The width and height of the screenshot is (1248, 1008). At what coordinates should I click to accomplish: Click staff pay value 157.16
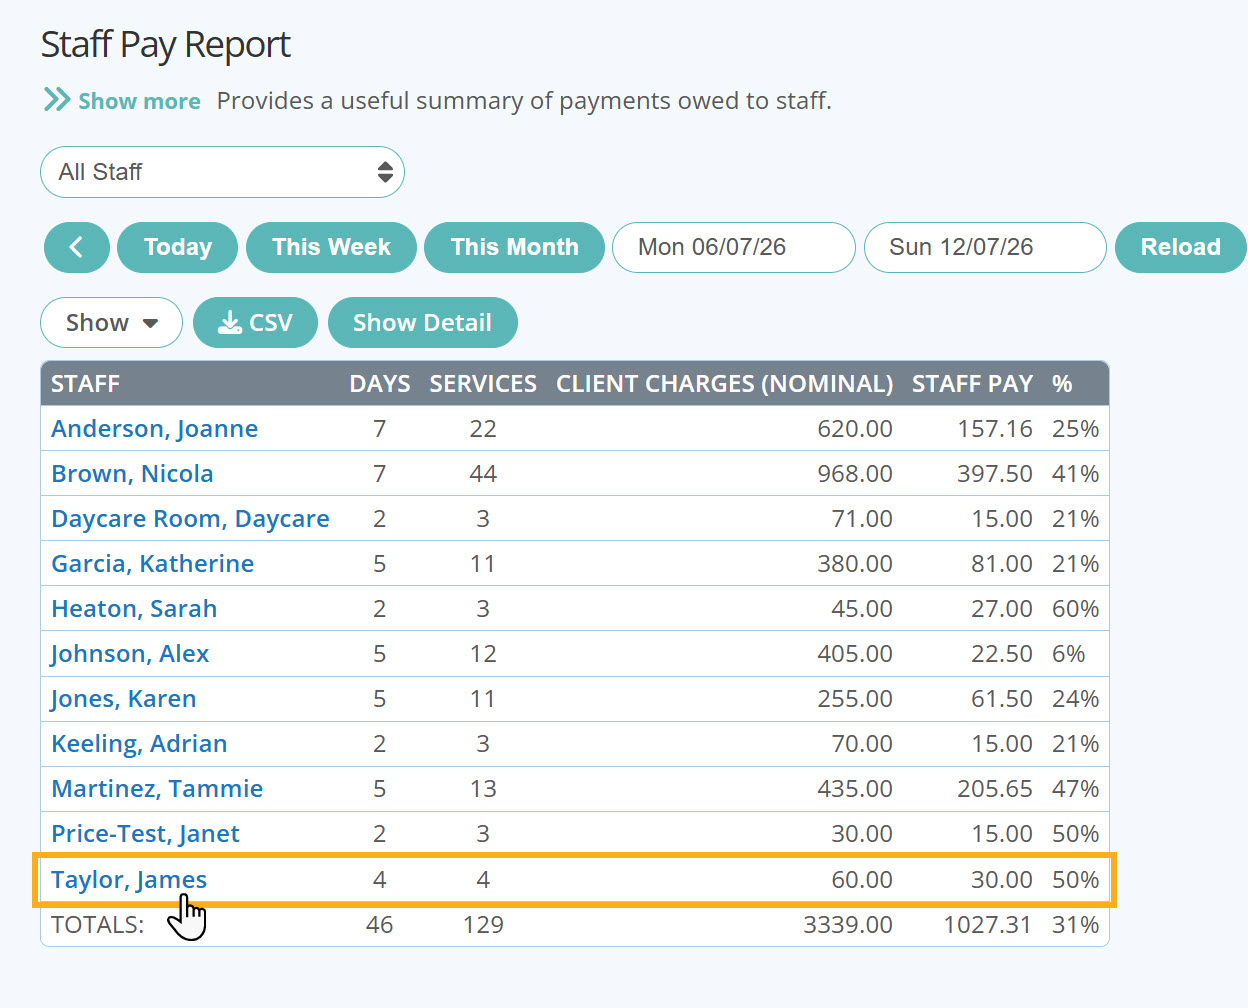point(994,429)
